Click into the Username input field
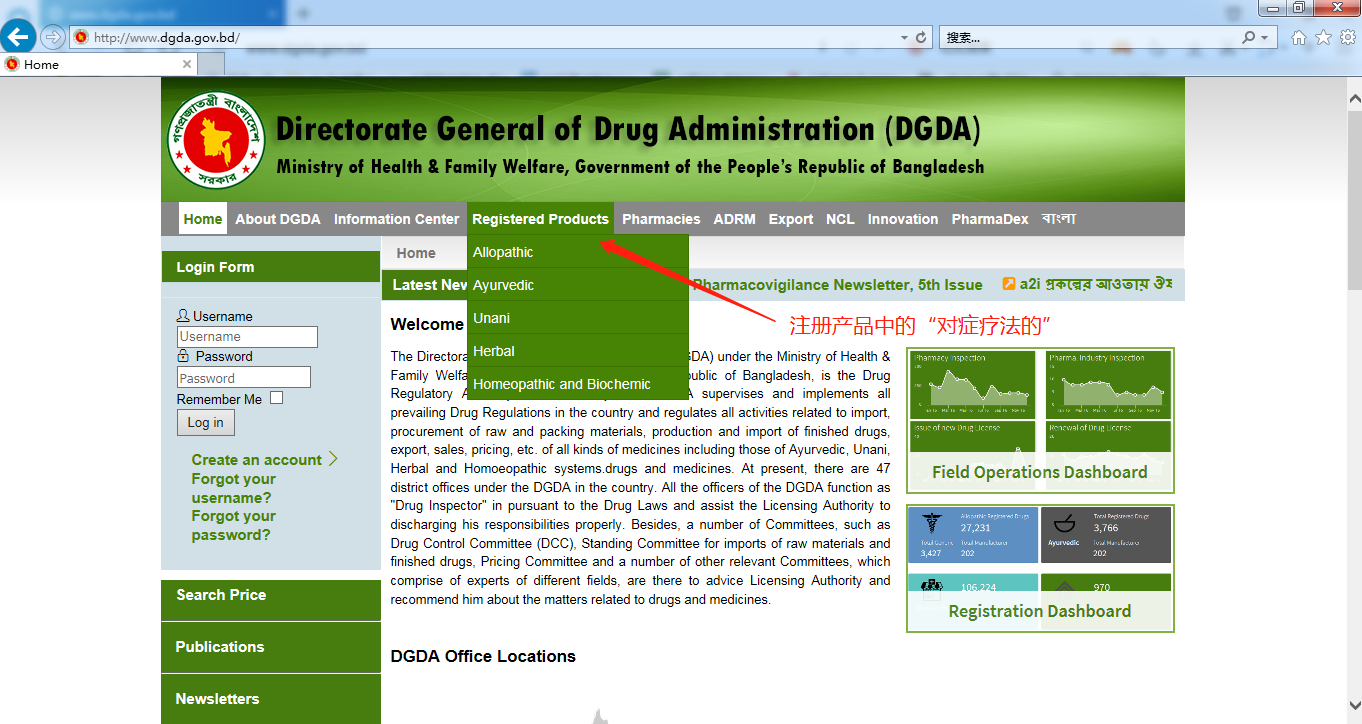The height and width of the screenshot is (724, 1362). (247, 337)
